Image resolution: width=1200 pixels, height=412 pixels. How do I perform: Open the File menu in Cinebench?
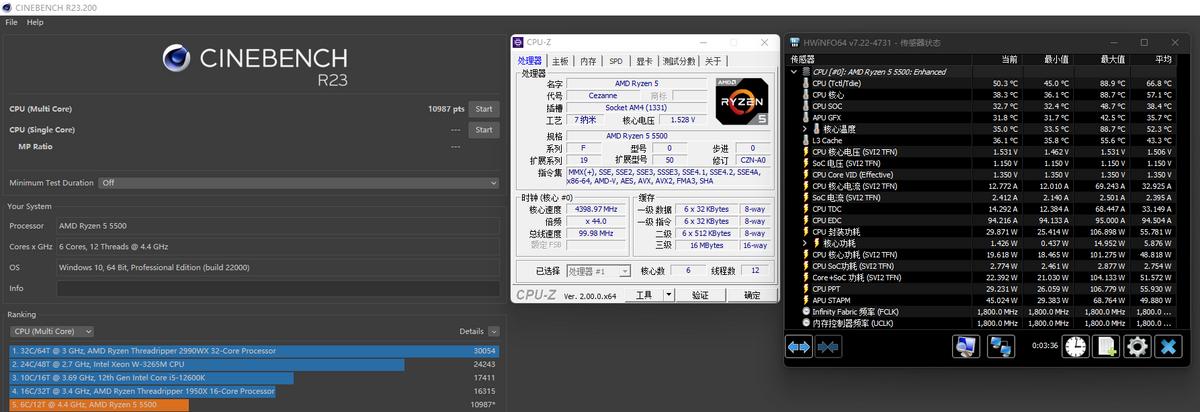click(11, 21)
